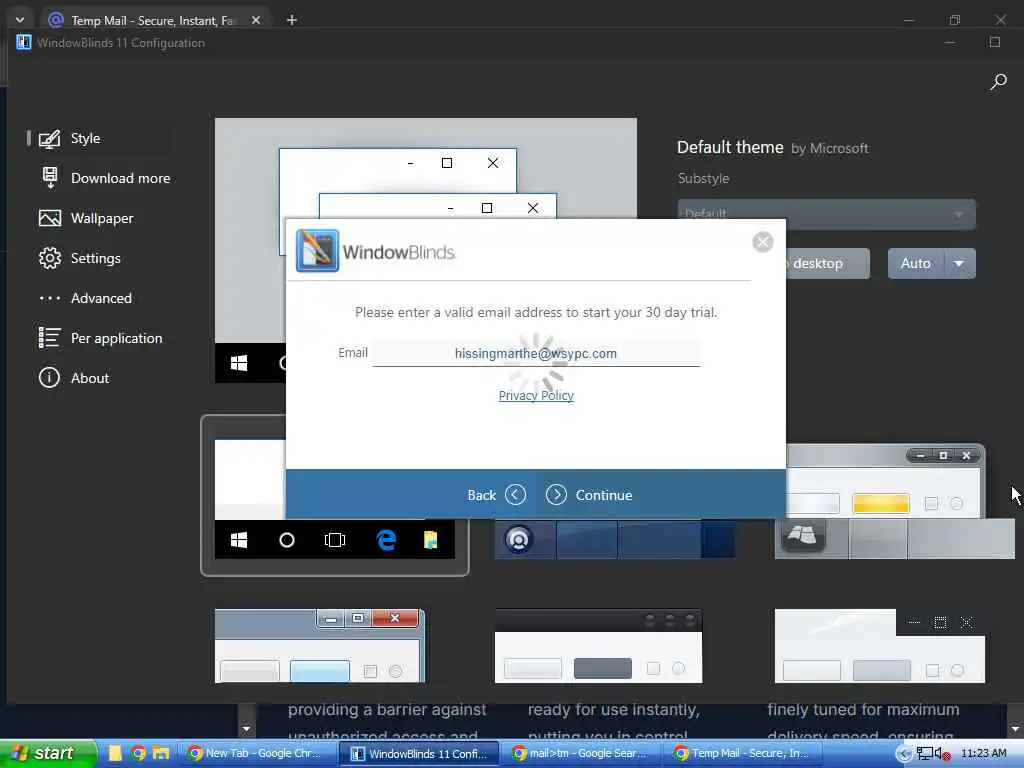The image size is (1024, 768).
Task: Click the Back button in dialog
Action: 496,495
